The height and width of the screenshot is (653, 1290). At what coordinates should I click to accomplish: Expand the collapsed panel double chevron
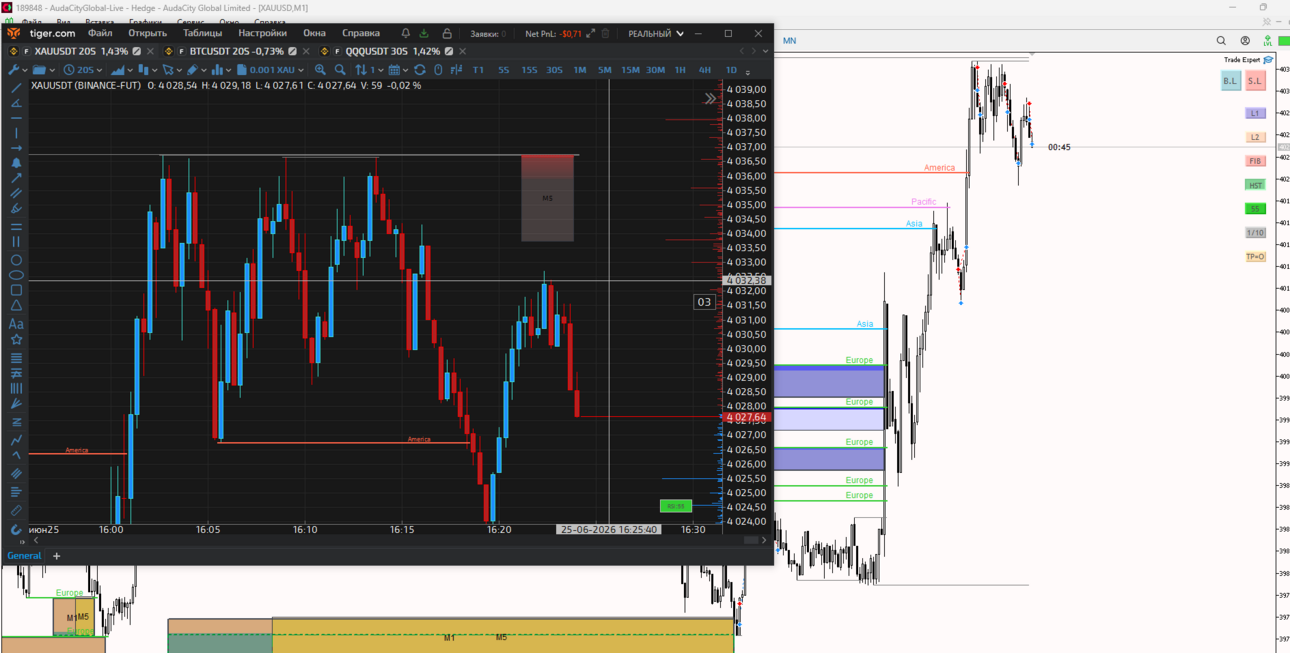click(710, 99)
